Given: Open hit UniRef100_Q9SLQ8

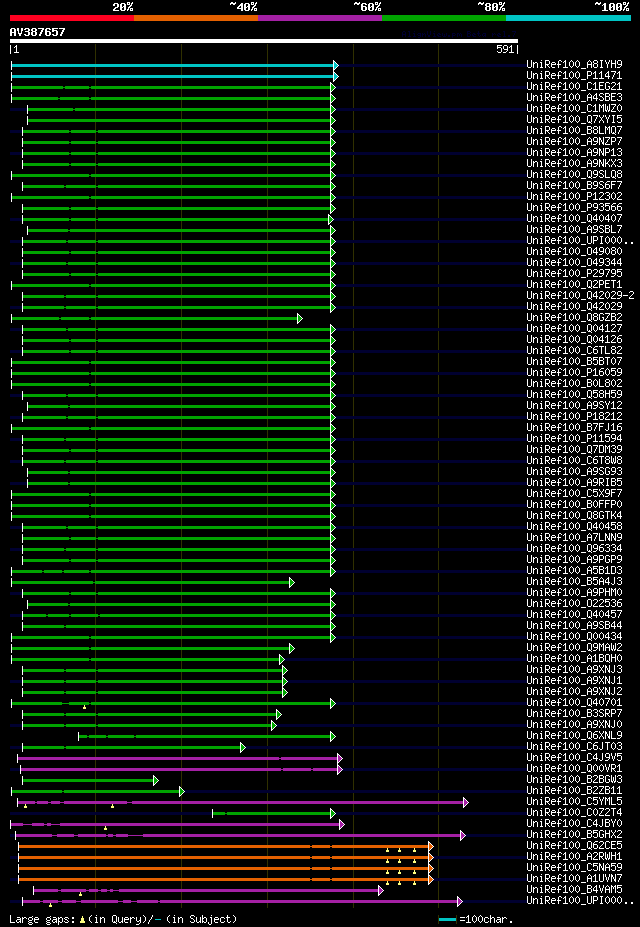Looking at the screenshot, I should point(574,174).
